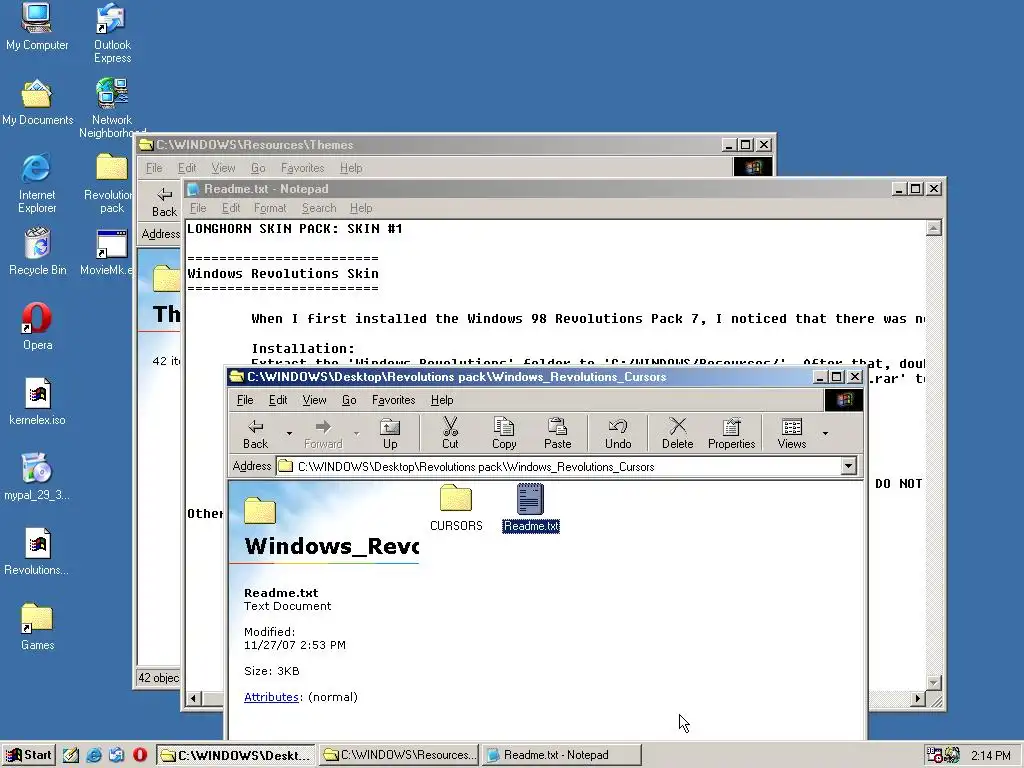This screenshot has height=768, width=1024.
Task: Click the Views toolbar button
Action: coord(792,434)
